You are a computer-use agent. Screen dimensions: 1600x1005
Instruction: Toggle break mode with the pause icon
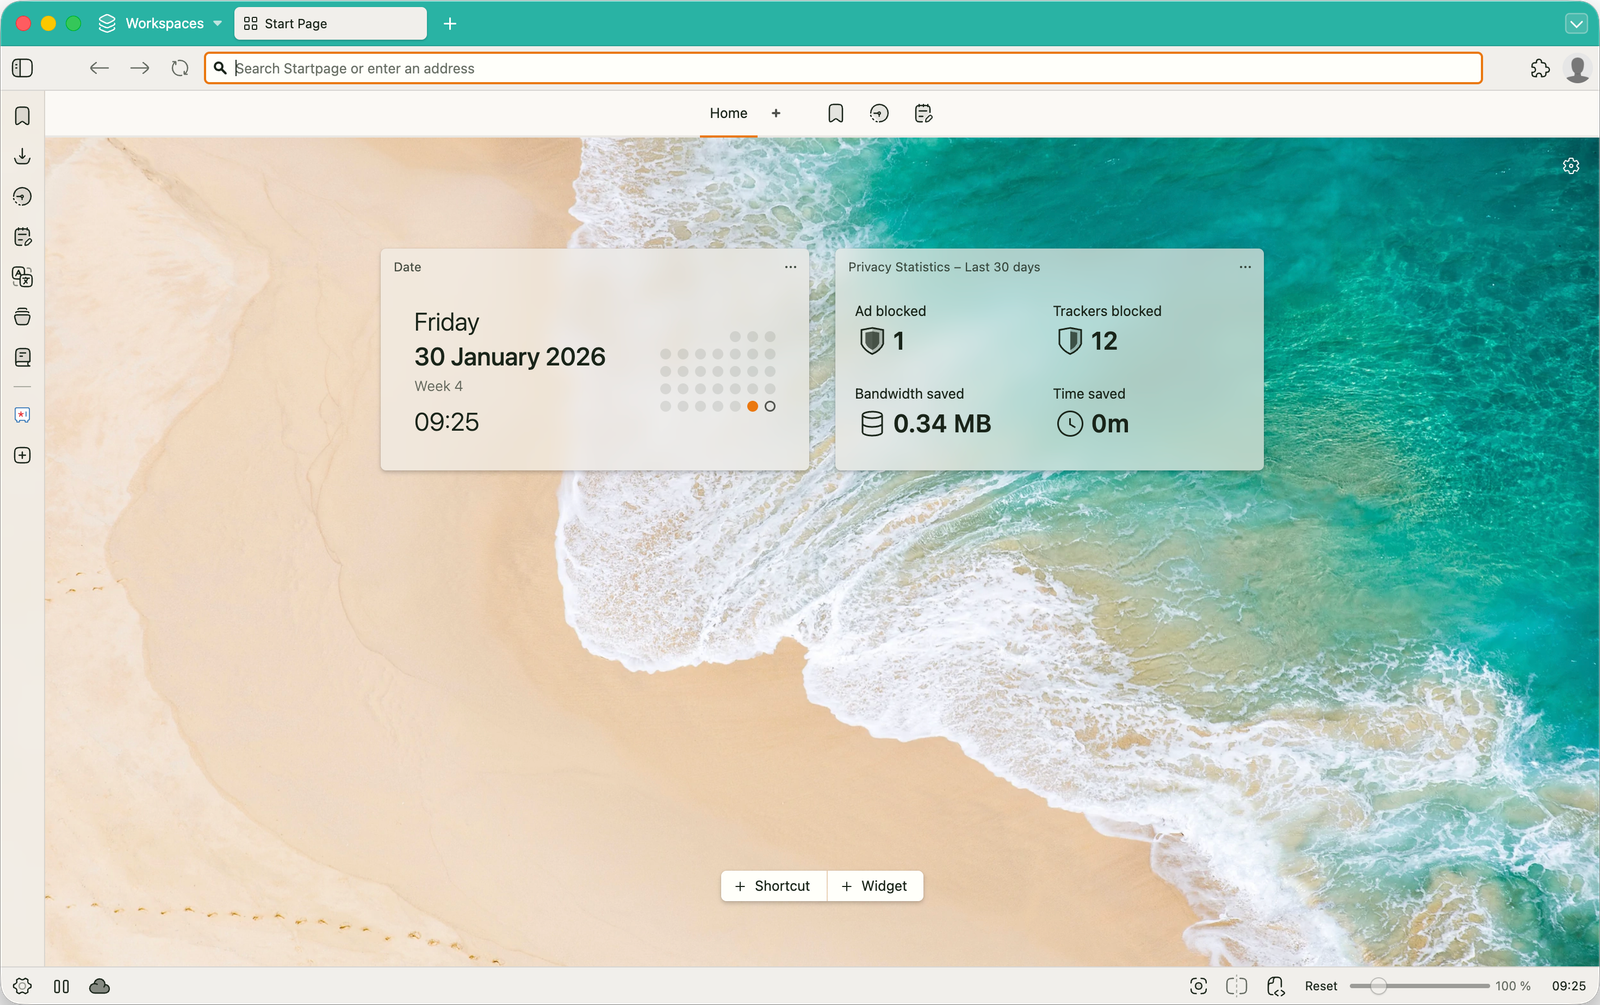pyautogui.click(x=61, y=986)
